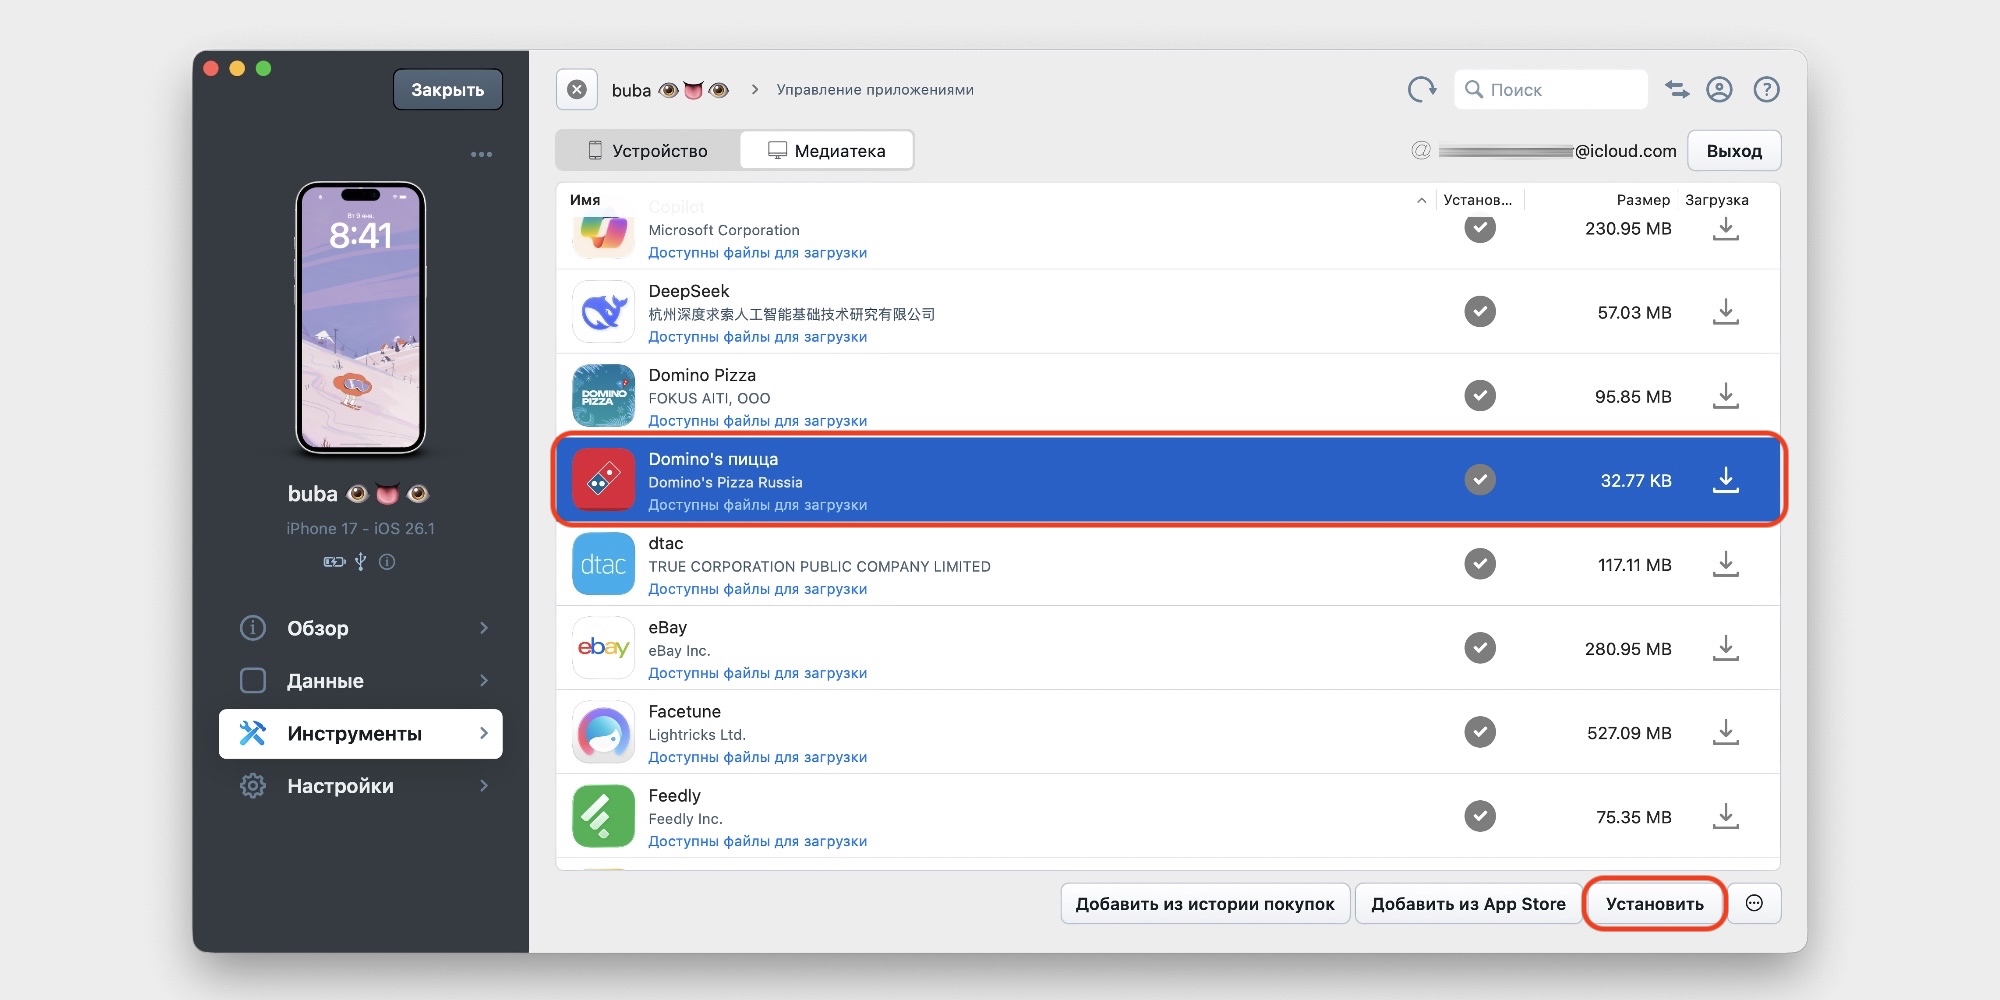Viewport: 2000px width, 1000px height.
Task: Toggle installed checkmark for Domino Pizza
Action: coord(1480,396)
